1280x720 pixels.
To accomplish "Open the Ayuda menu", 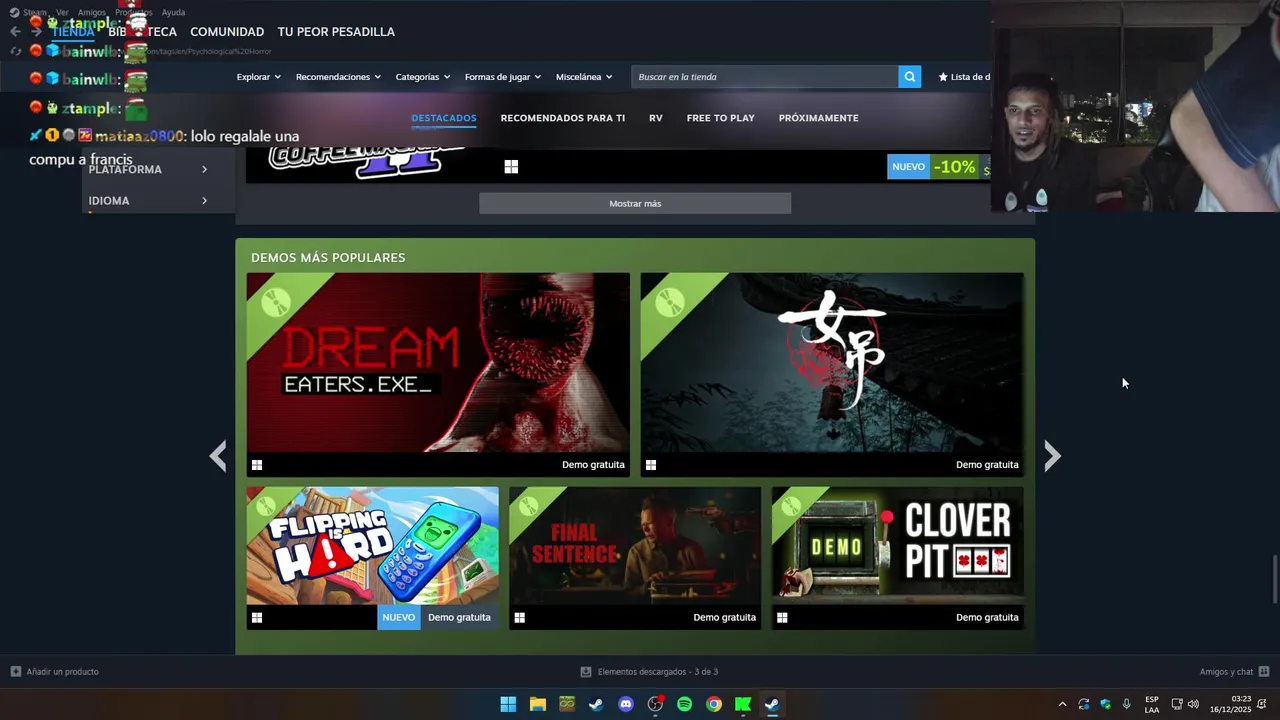I will [x=173, y=12].
